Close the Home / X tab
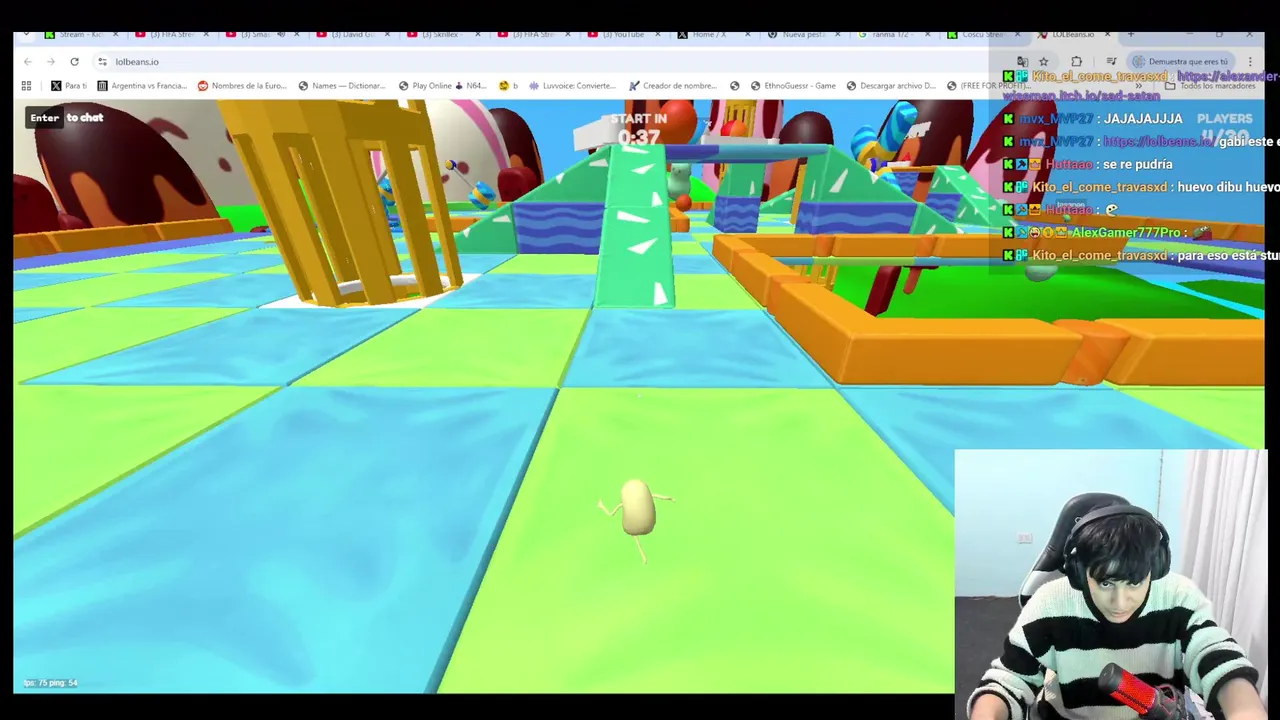Screen dimensions: 1280x720 coord(748,34)
